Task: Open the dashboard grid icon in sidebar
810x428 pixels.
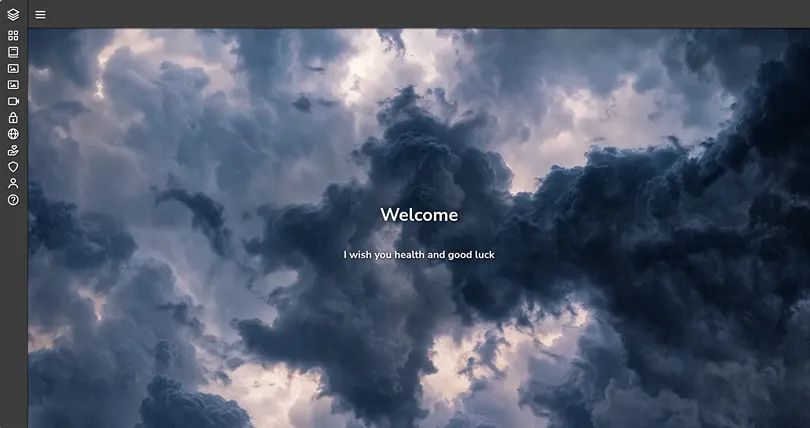Action: [x=13, y=36]
